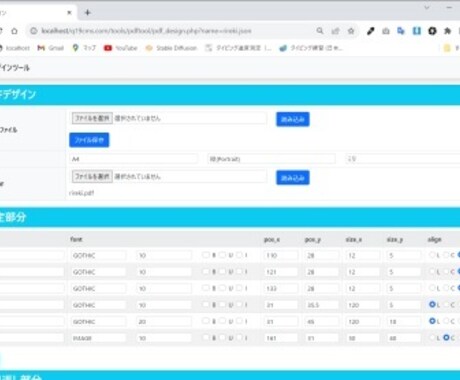Click the size_x column header

coord(354,239)
